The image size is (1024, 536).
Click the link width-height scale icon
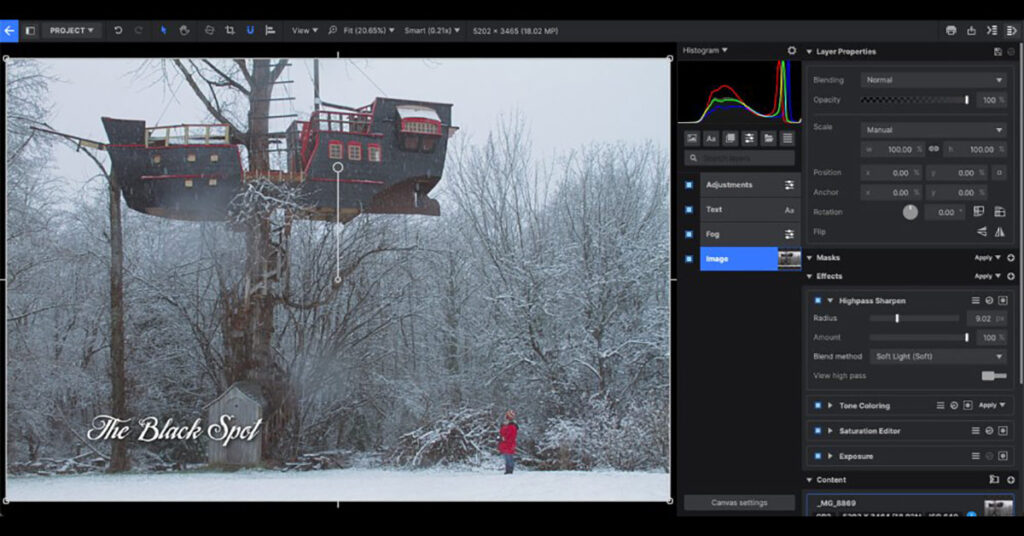tap(934, 149)
